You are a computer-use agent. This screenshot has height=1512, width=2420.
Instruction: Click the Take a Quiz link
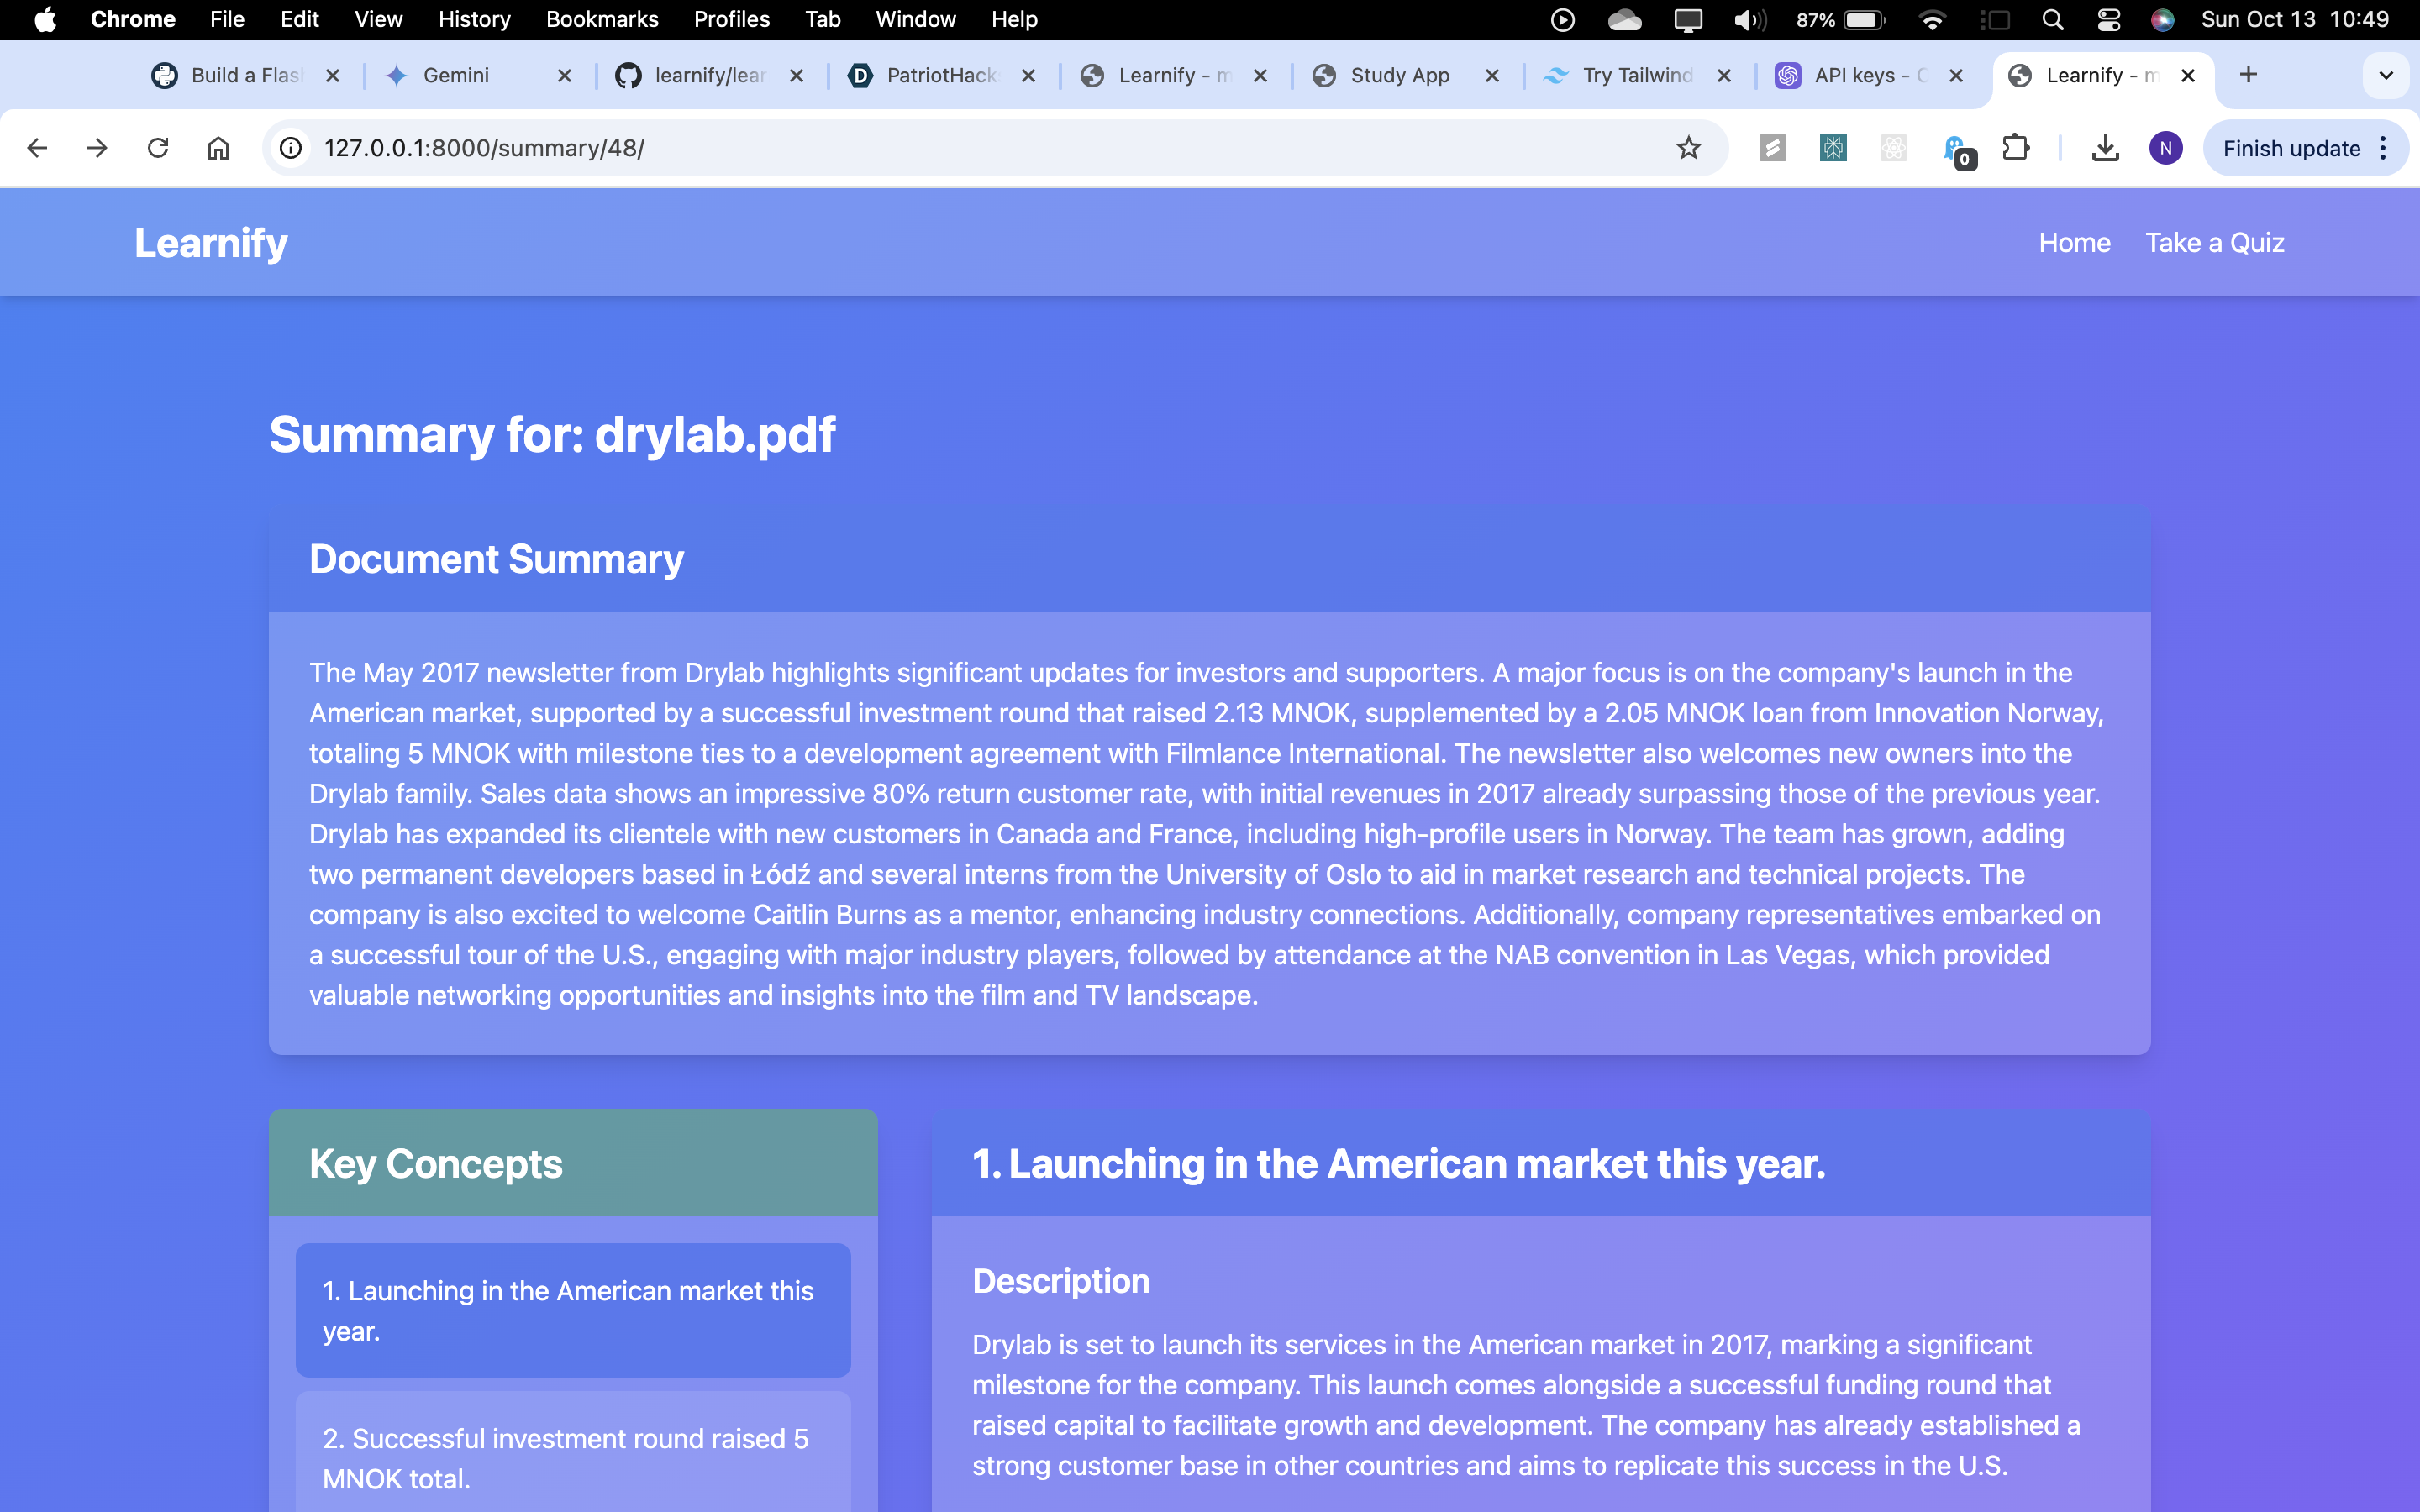(x=2214, y=242)
